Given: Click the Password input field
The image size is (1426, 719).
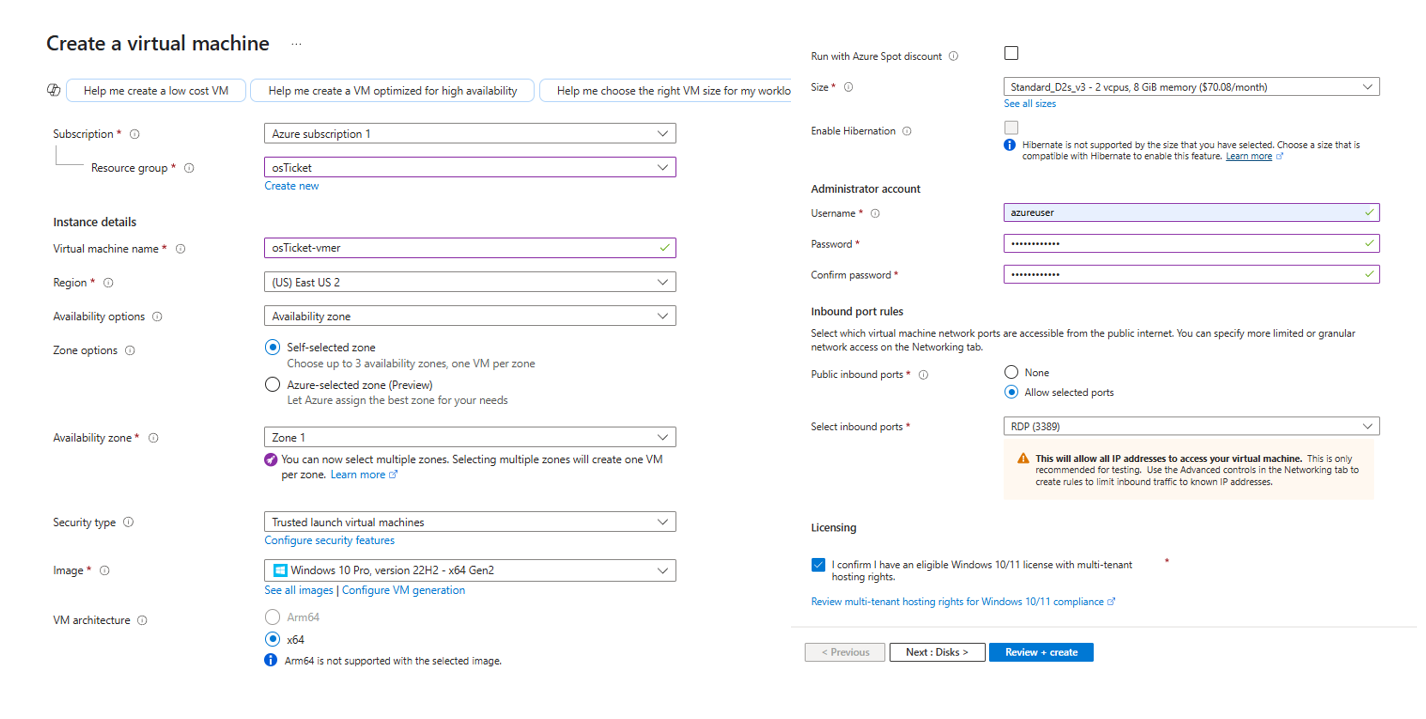Looking at the screenshot, I should click(1191, 244).
